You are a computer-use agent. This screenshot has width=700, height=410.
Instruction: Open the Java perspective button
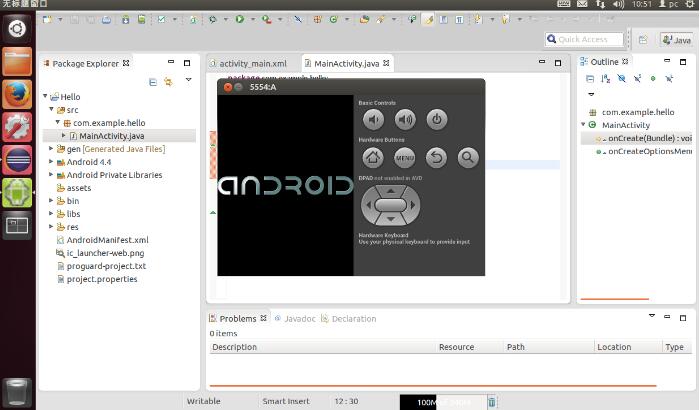pyautogui.click(x=676, y=40)
